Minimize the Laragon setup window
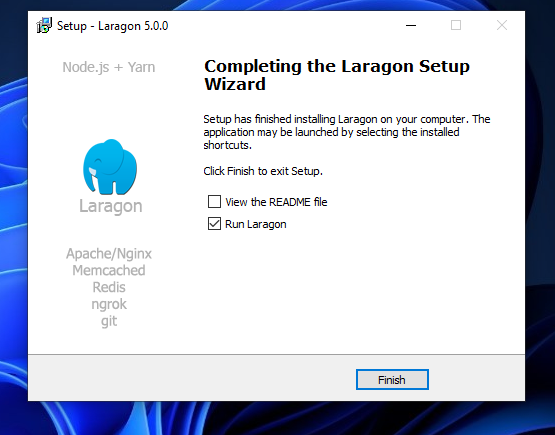555x435 pixels. [411, 25]
